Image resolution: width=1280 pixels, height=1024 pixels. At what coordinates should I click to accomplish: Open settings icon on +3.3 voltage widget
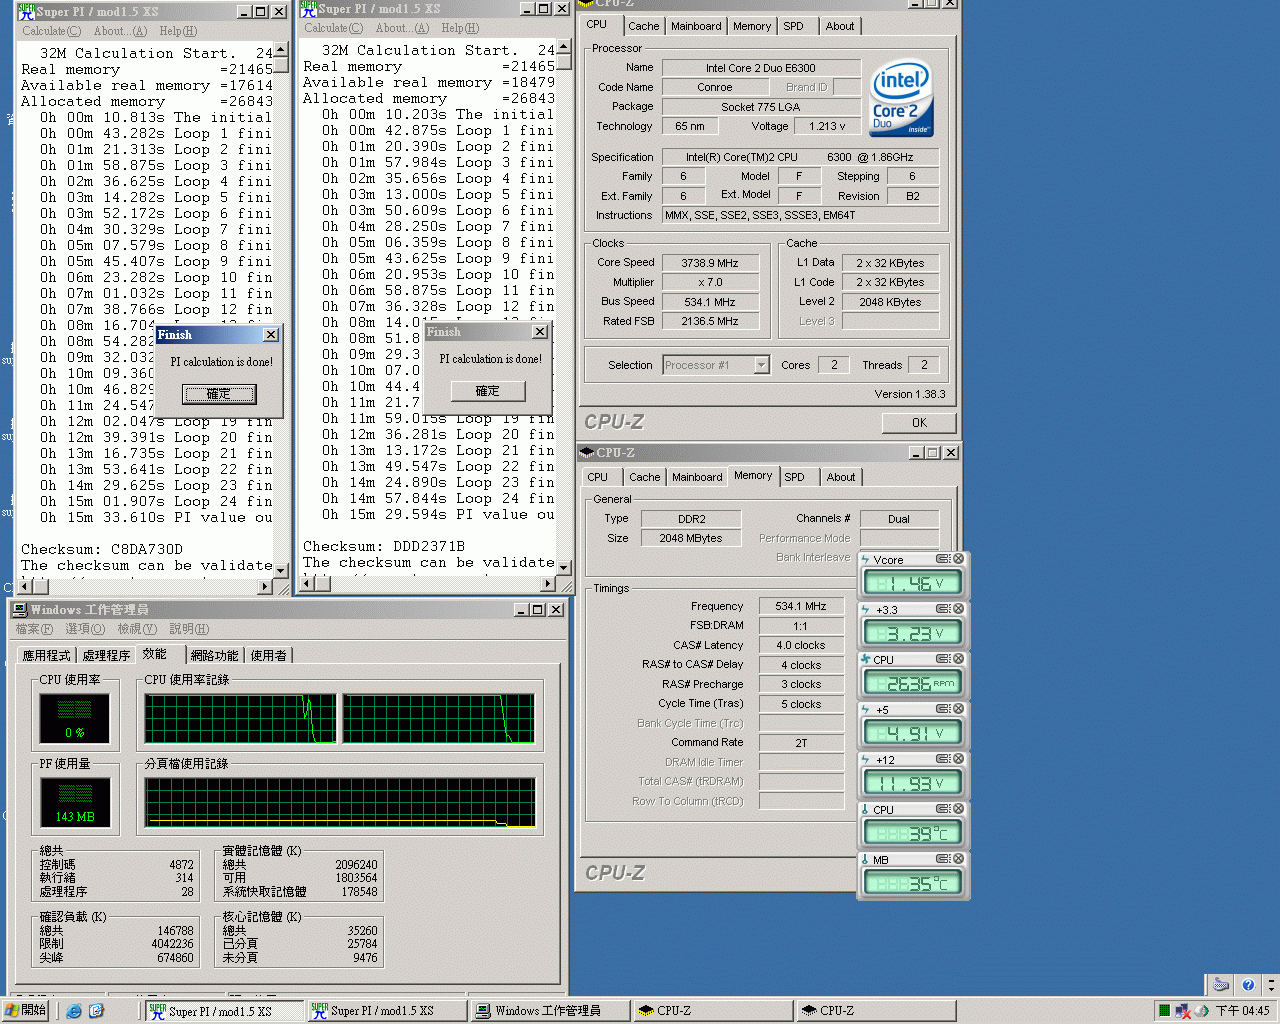943,609
